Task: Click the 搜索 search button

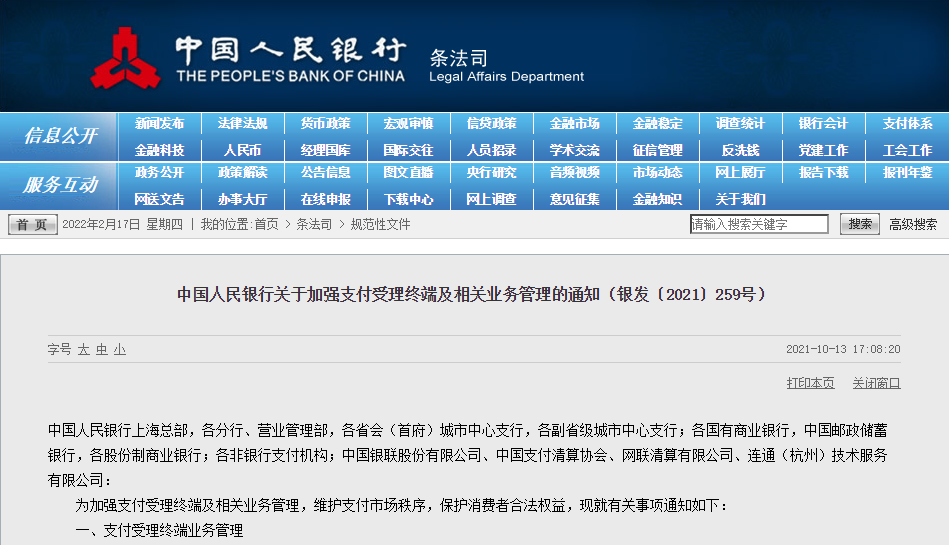Action: (x=859, y=224)
